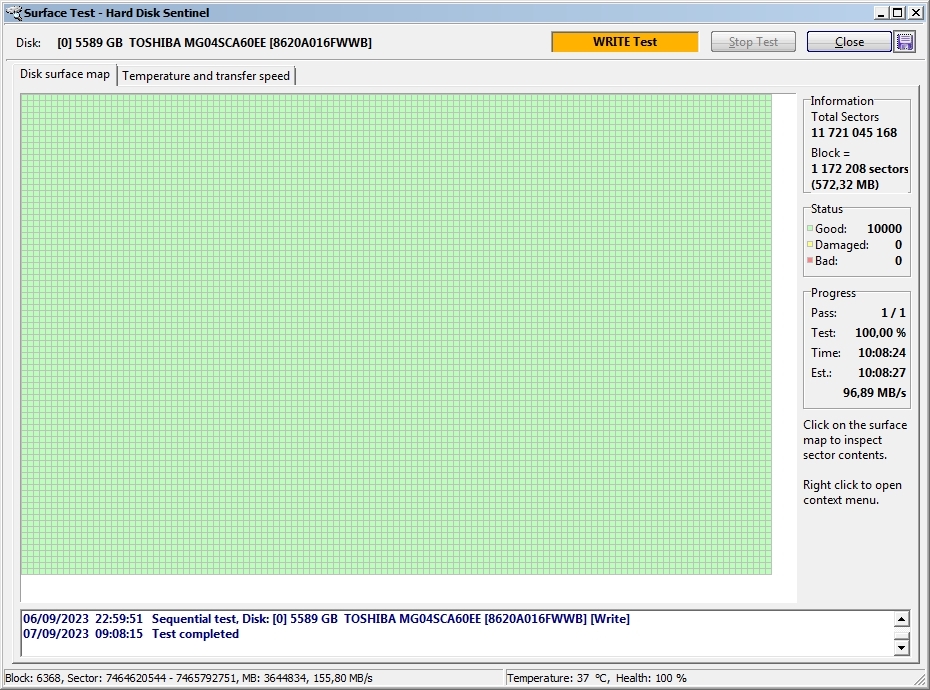Click the red Bad status legend square
930x690 pixels.
click(x=810, y=261)
